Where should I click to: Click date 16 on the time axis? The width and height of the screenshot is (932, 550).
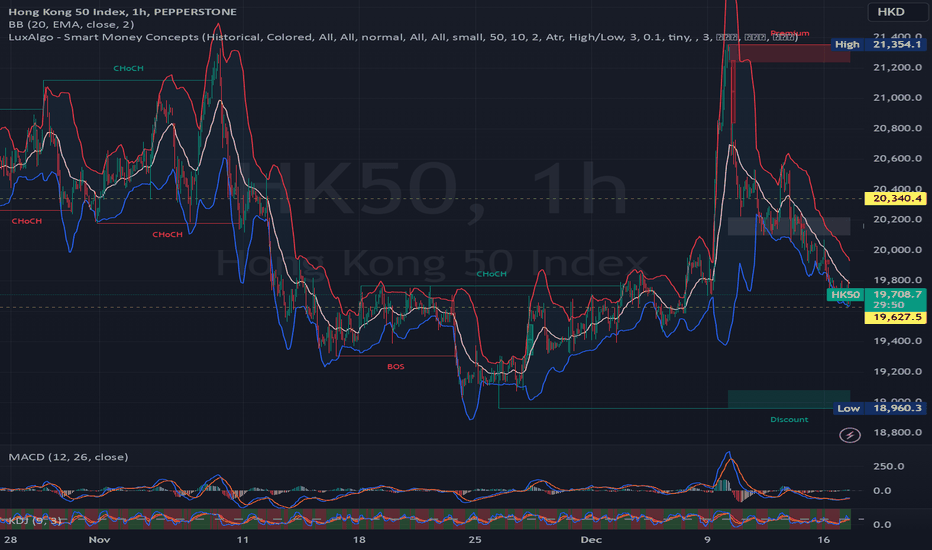pos(823,539)
